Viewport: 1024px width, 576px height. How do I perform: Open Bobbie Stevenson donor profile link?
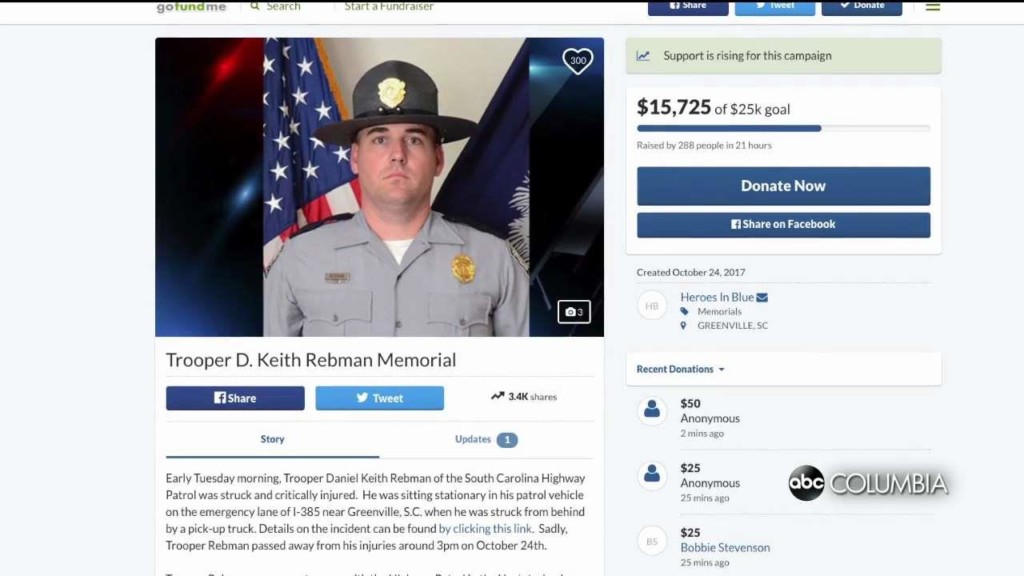pos(725,547)
